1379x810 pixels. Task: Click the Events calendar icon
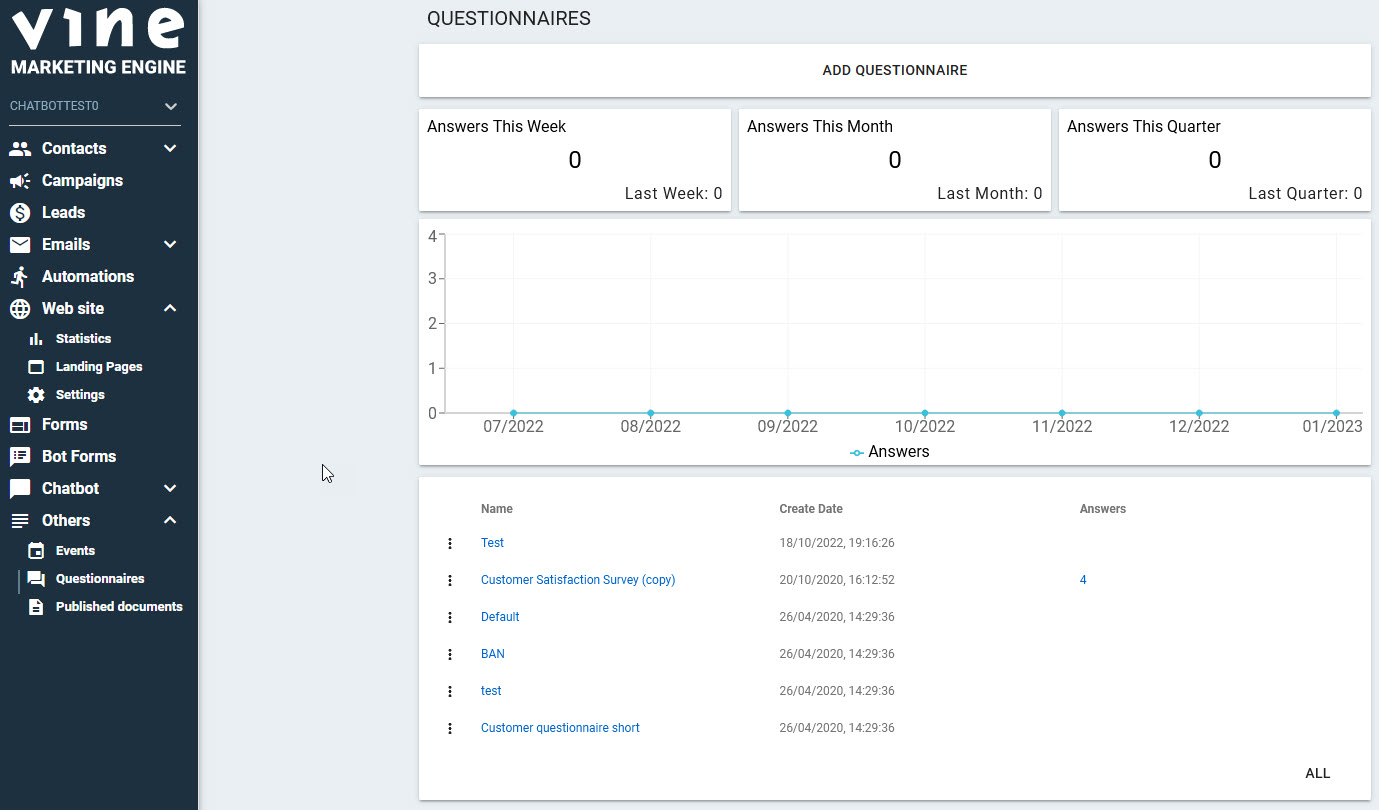pos(36,551)
